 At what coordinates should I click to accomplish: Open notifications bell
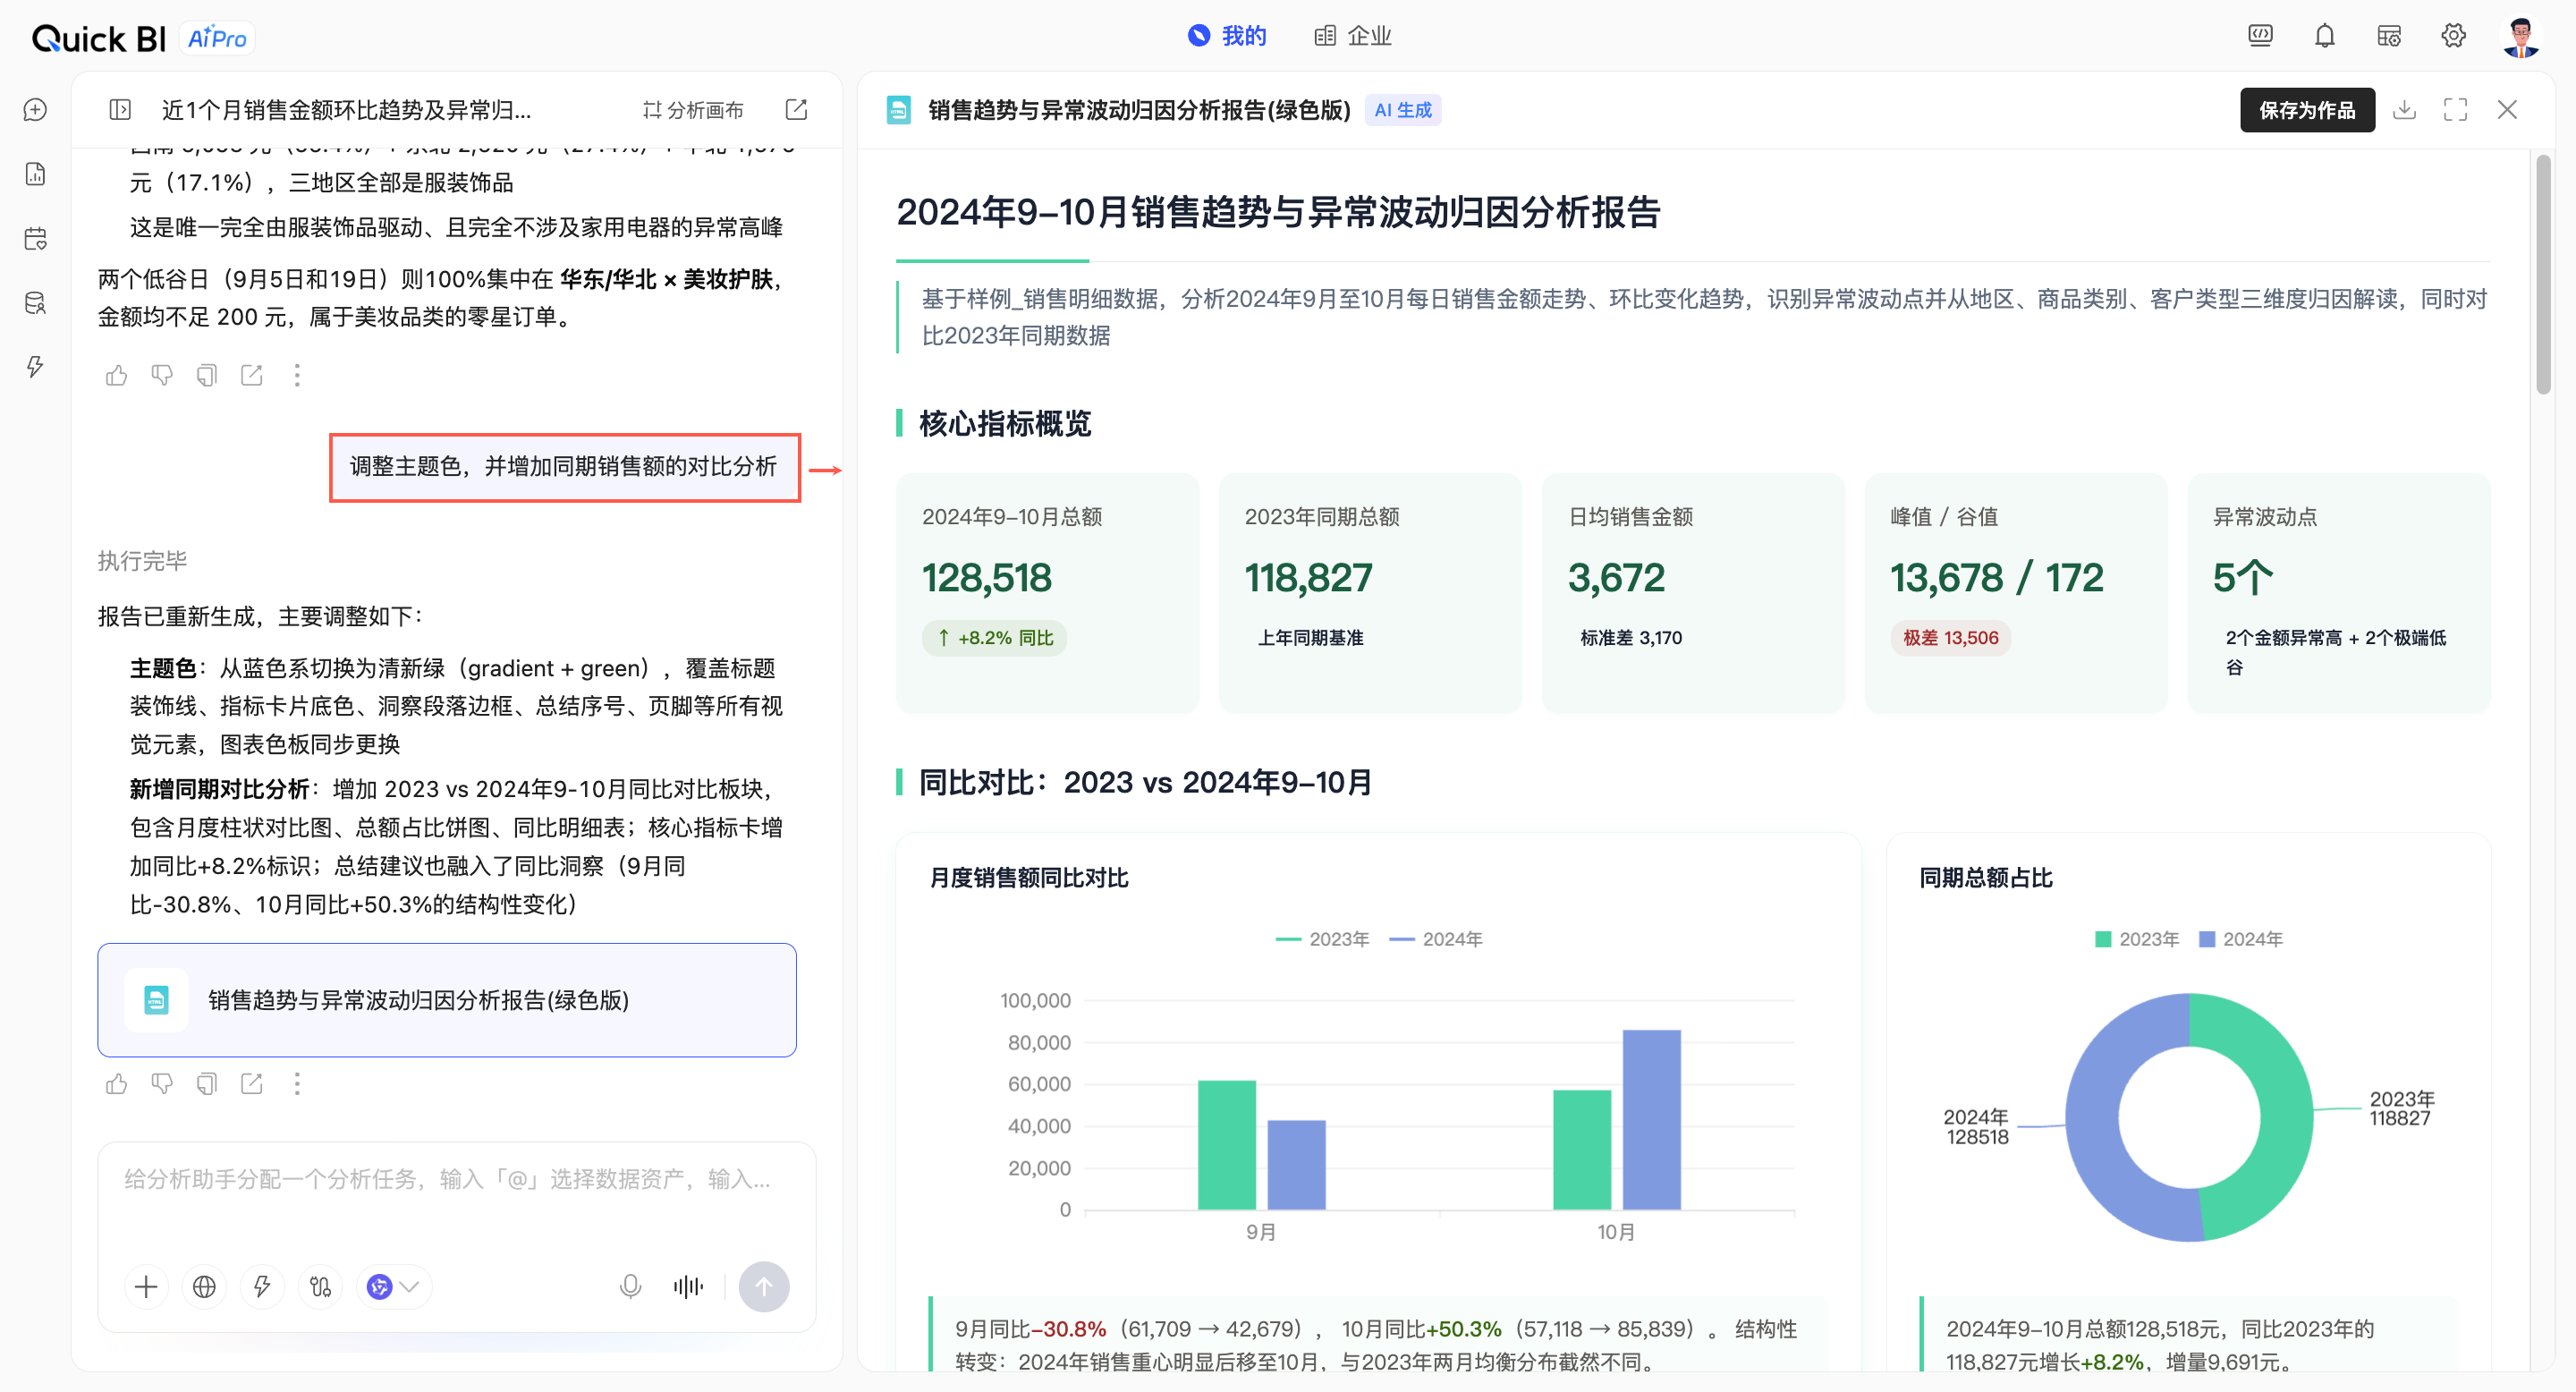click(2325, 36)
